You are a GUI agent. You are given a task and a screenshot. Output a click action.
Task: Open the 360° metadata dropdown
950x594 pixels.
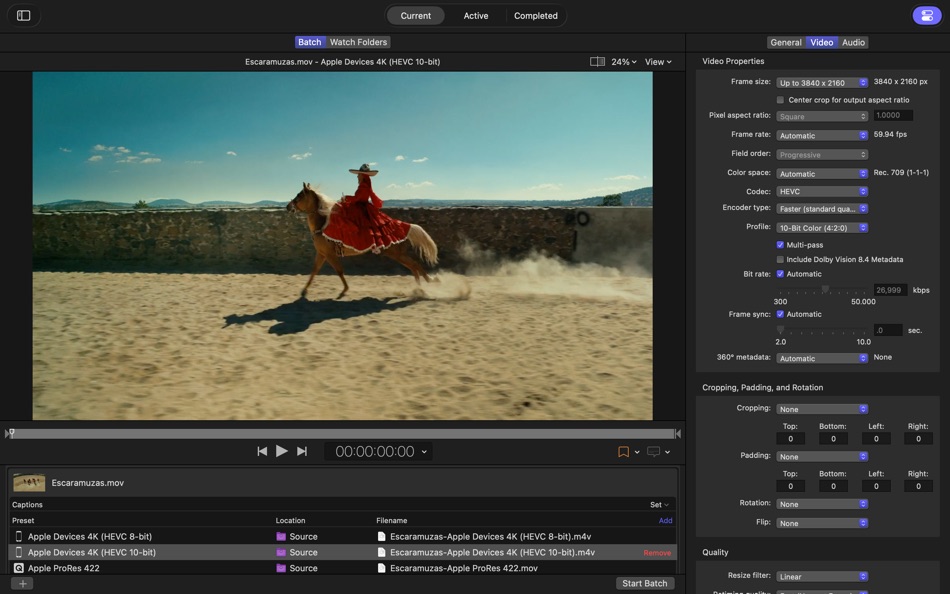pos(822,358)
